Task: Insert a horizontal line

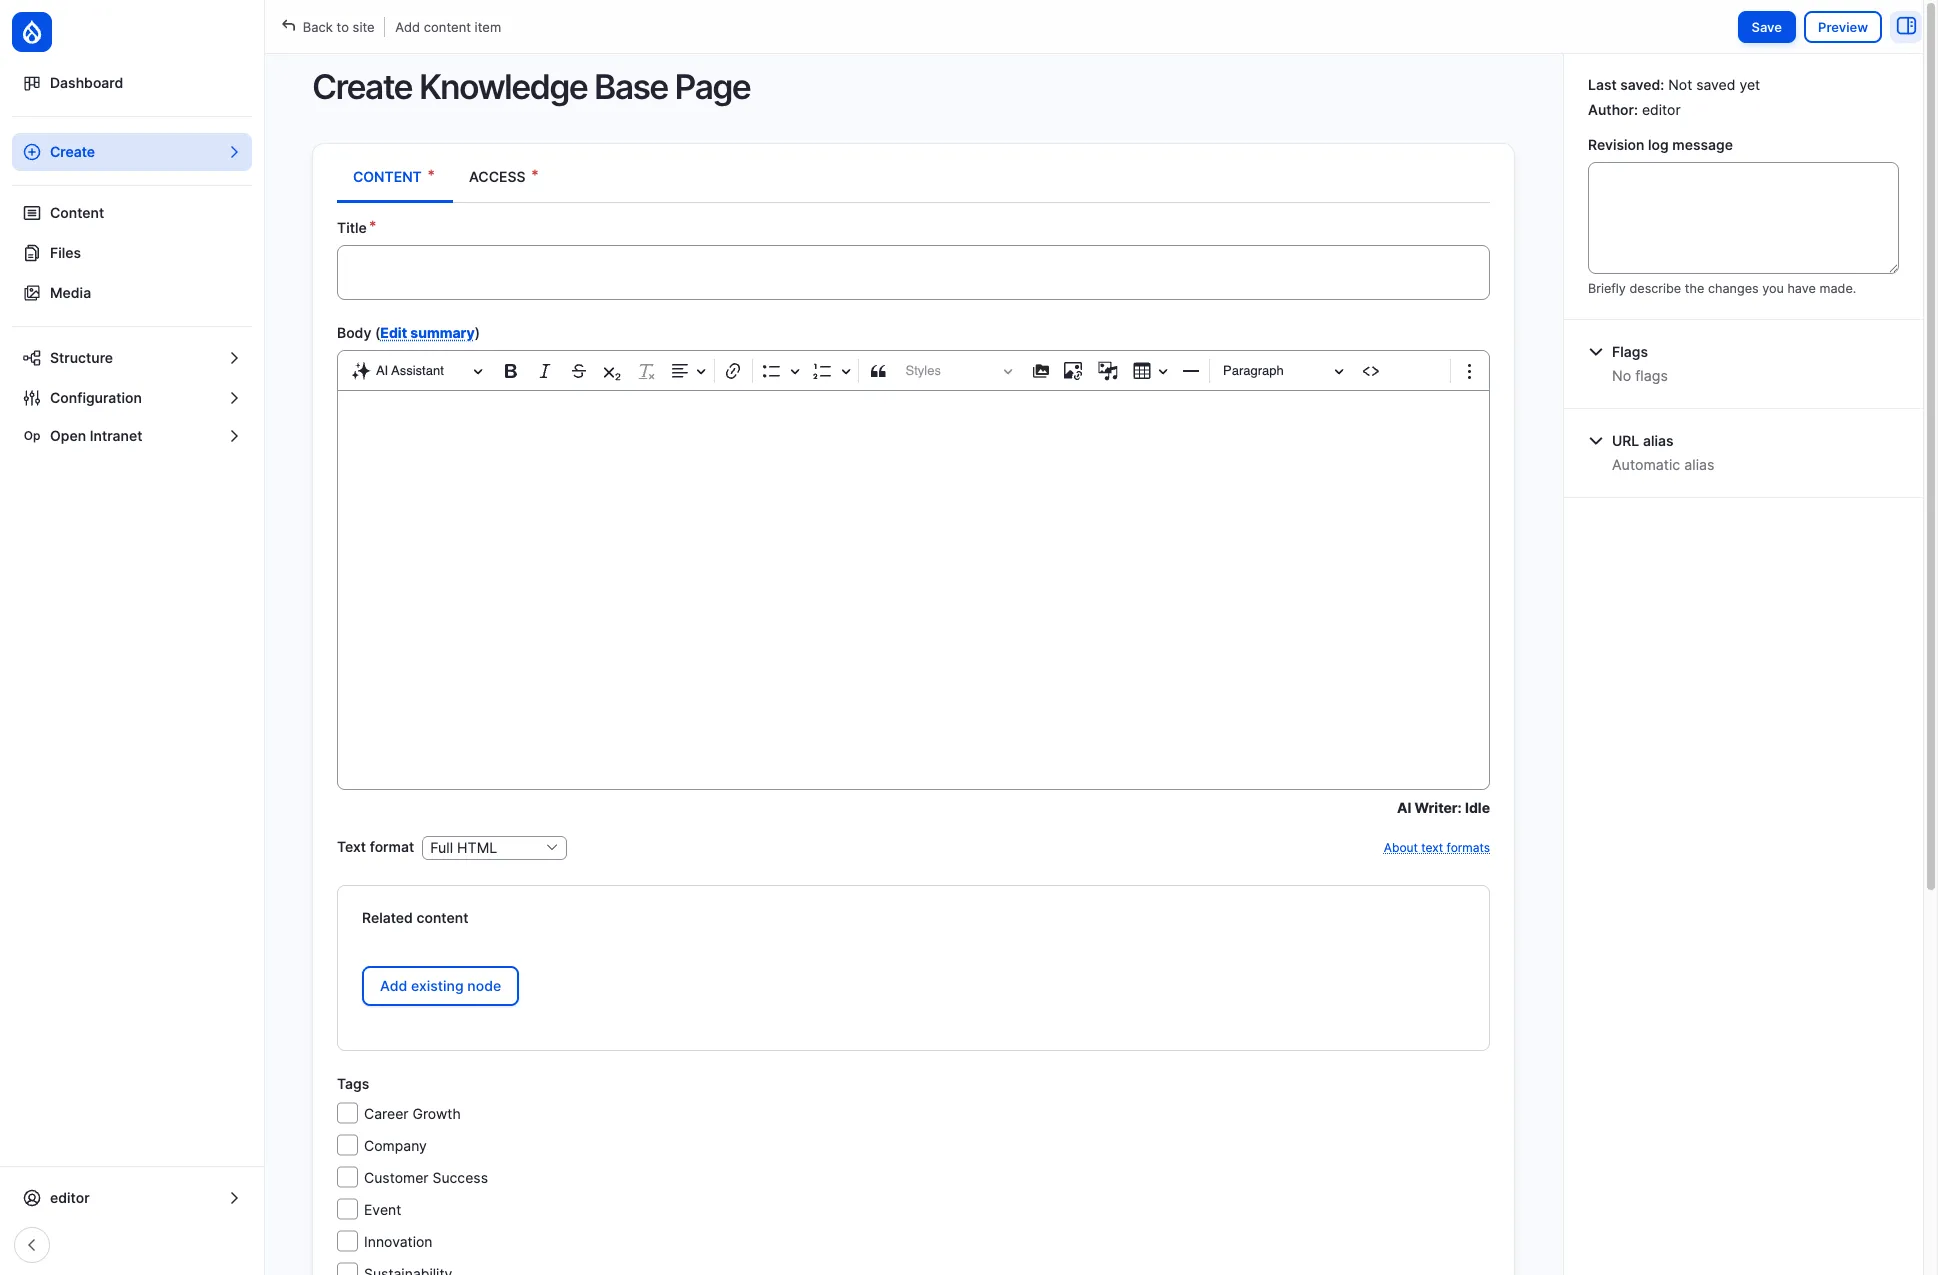Action: tap(1190, 371)
